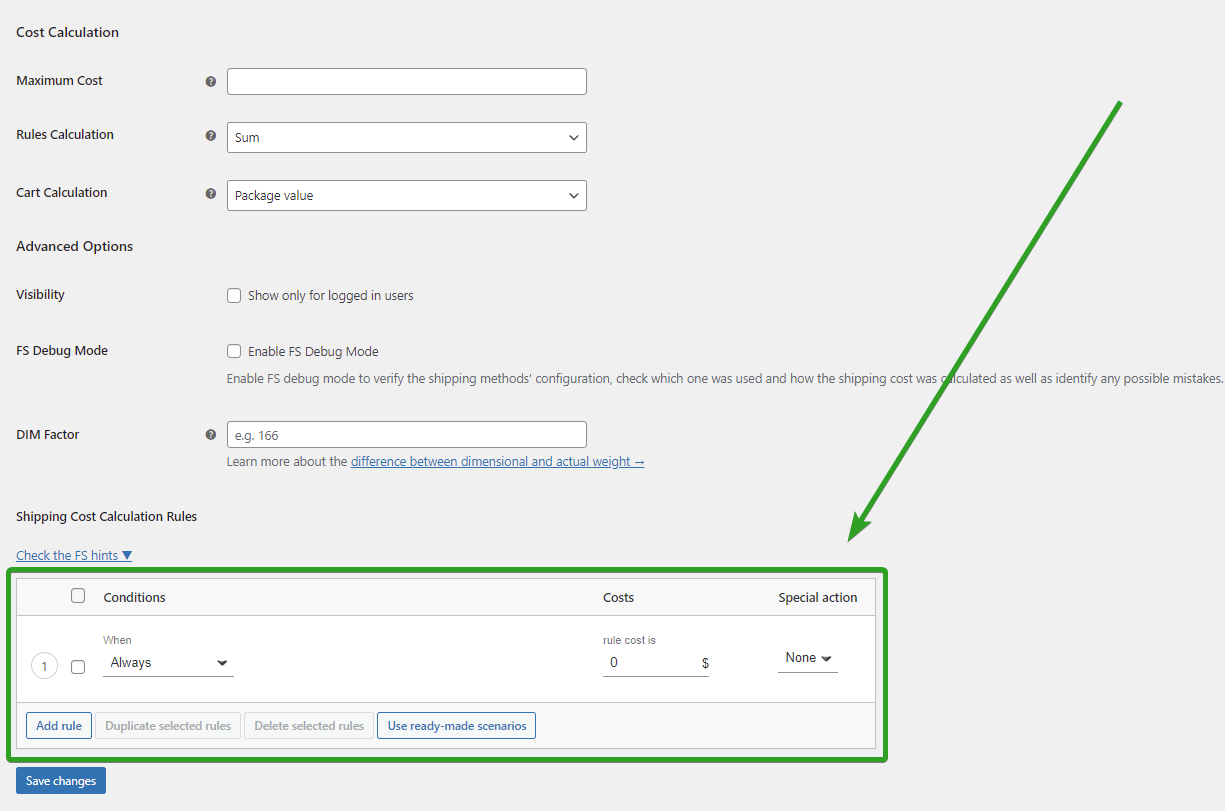The image size is (1225, 811).
Task: Click the Advanced Options heading
Action: click(x=75, y=246)
